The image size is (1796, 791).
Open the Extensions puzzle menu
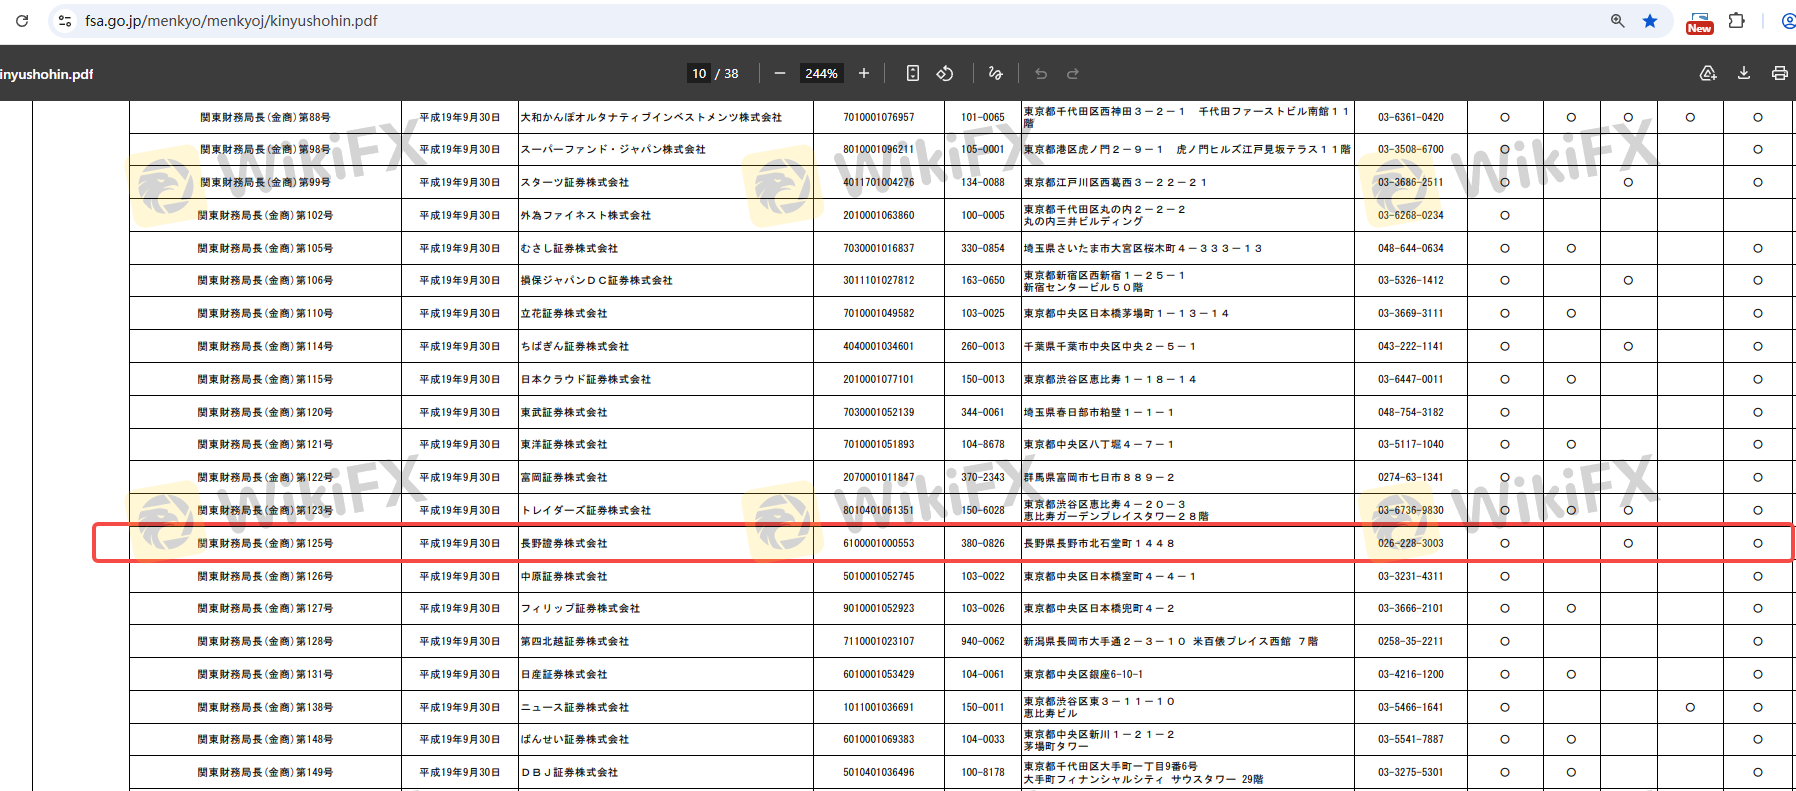1737,20
